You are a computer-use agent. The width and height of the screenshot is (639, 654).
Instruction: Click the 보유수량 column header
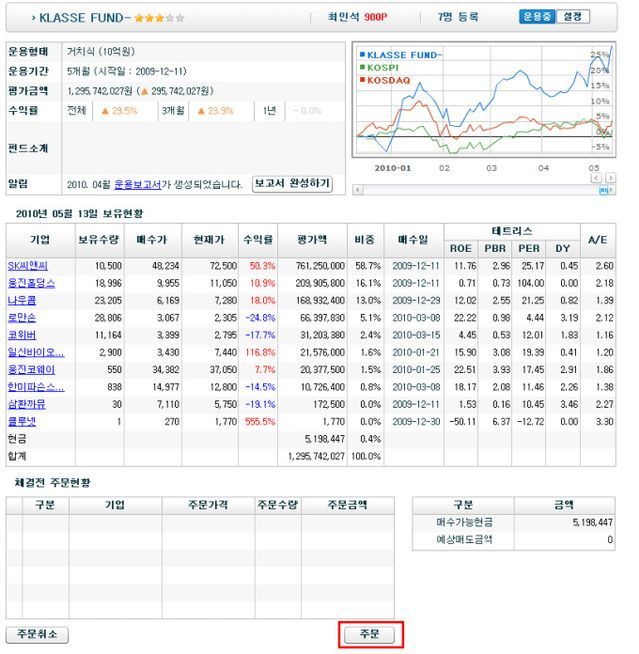(x=99, y=240)
